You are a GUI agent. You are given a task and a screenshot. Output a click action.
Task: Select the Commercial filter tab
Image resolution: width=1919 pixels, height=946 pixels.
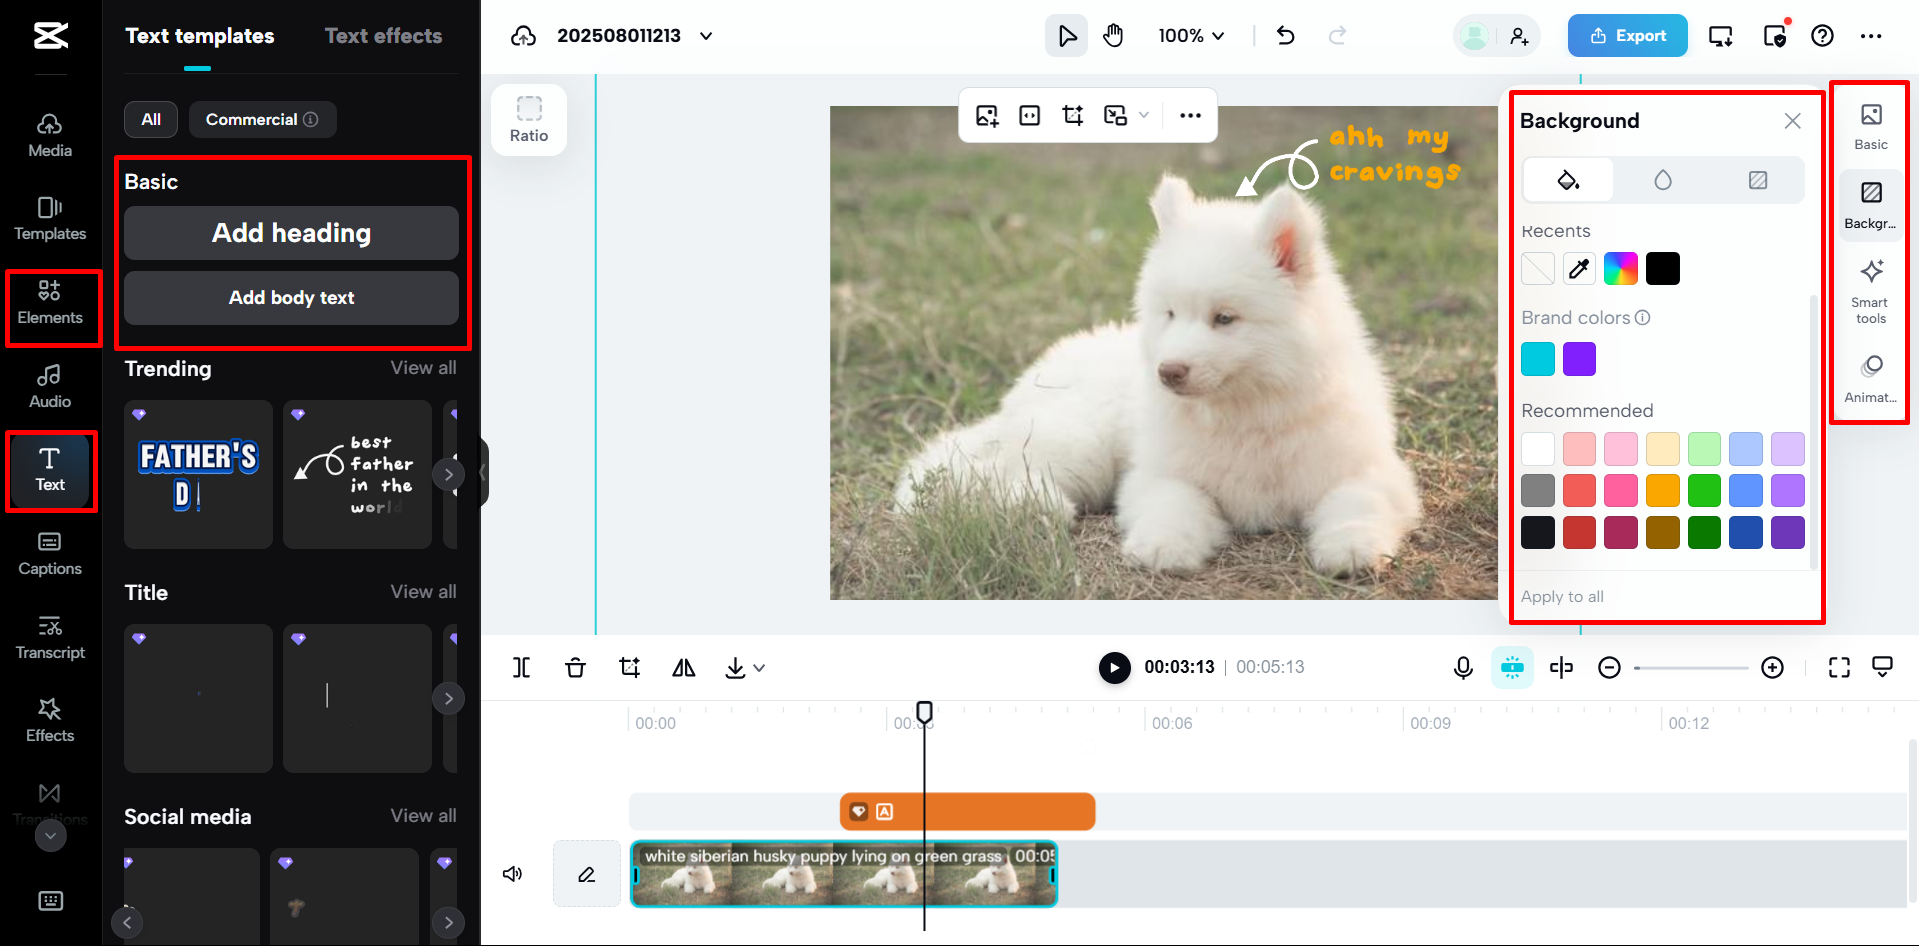pos(262,119)
